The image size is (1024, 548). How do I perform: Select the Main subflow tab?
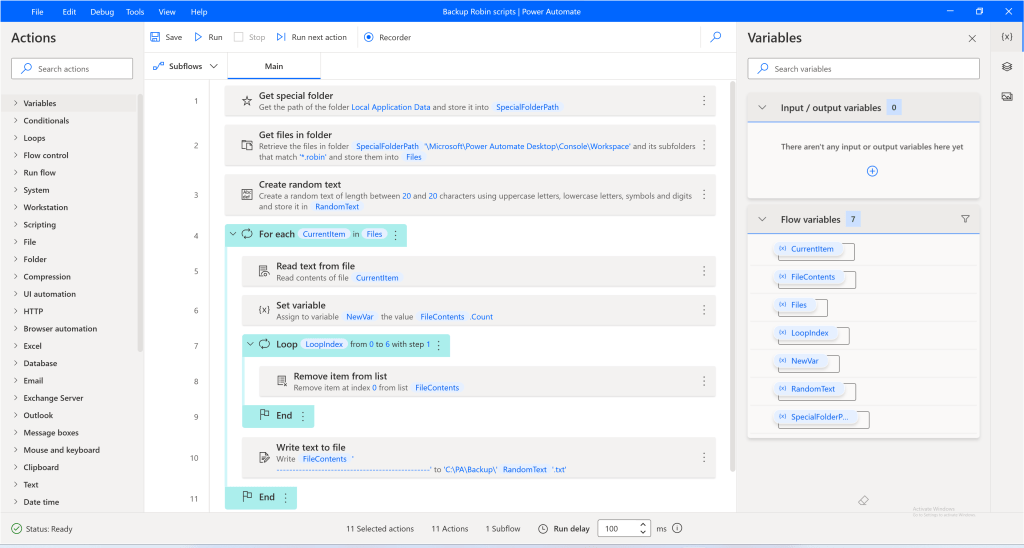click(273, 66)
